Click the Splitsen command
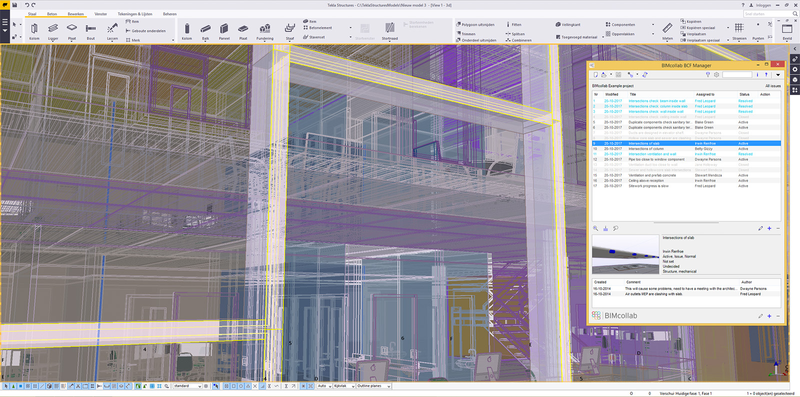 (515, 34)
